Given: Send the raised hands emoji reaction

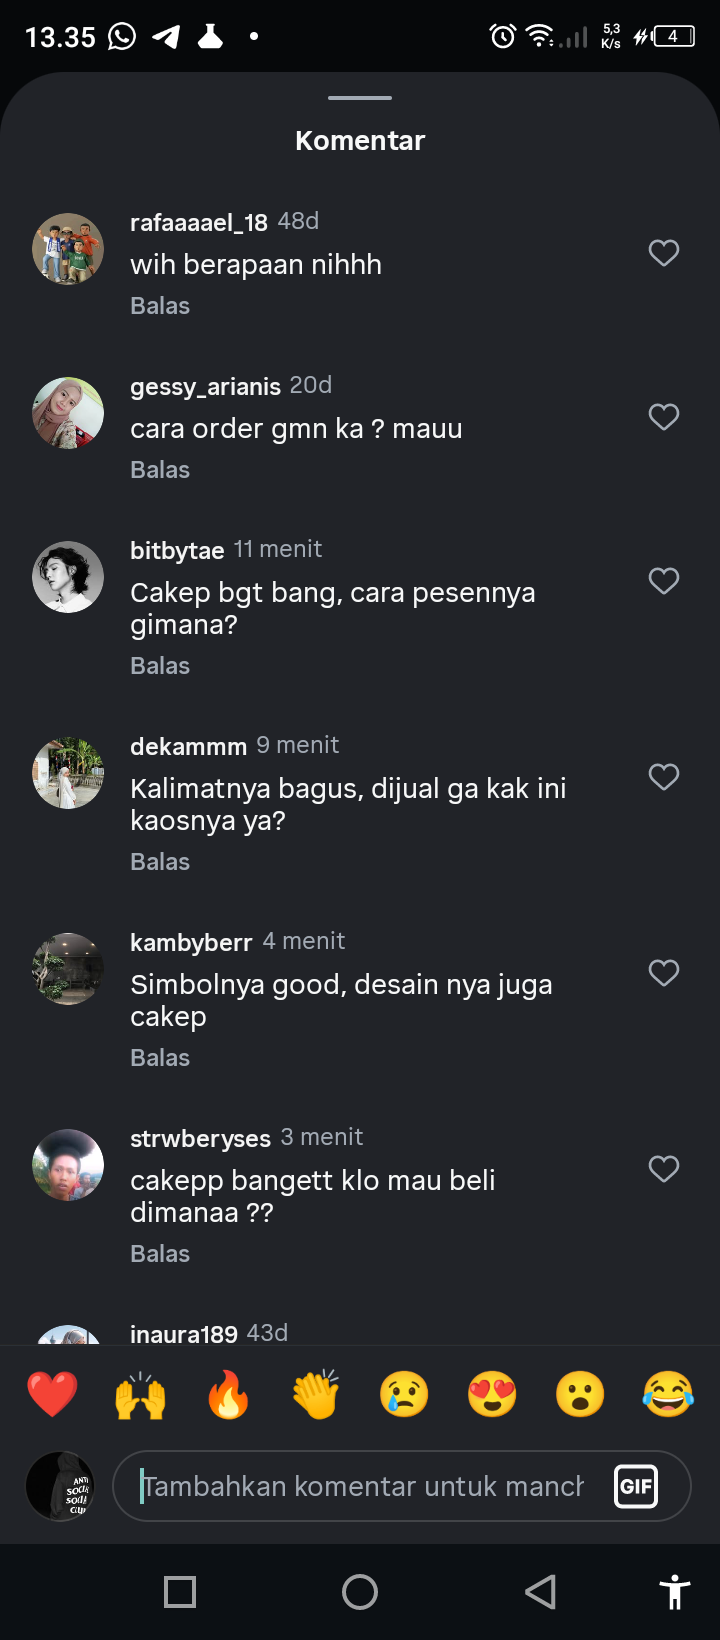Looking at the screenshot, I should point(140,1394).
